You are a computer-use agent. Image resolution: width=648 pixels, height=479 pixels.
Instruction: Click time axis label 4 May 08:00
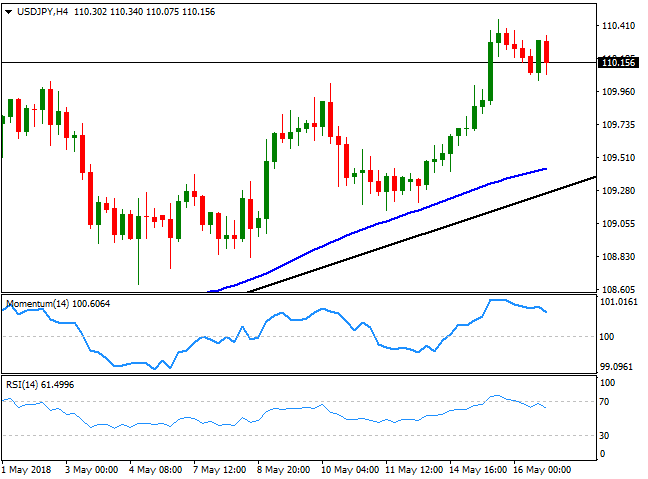click(x=155, y=470)
